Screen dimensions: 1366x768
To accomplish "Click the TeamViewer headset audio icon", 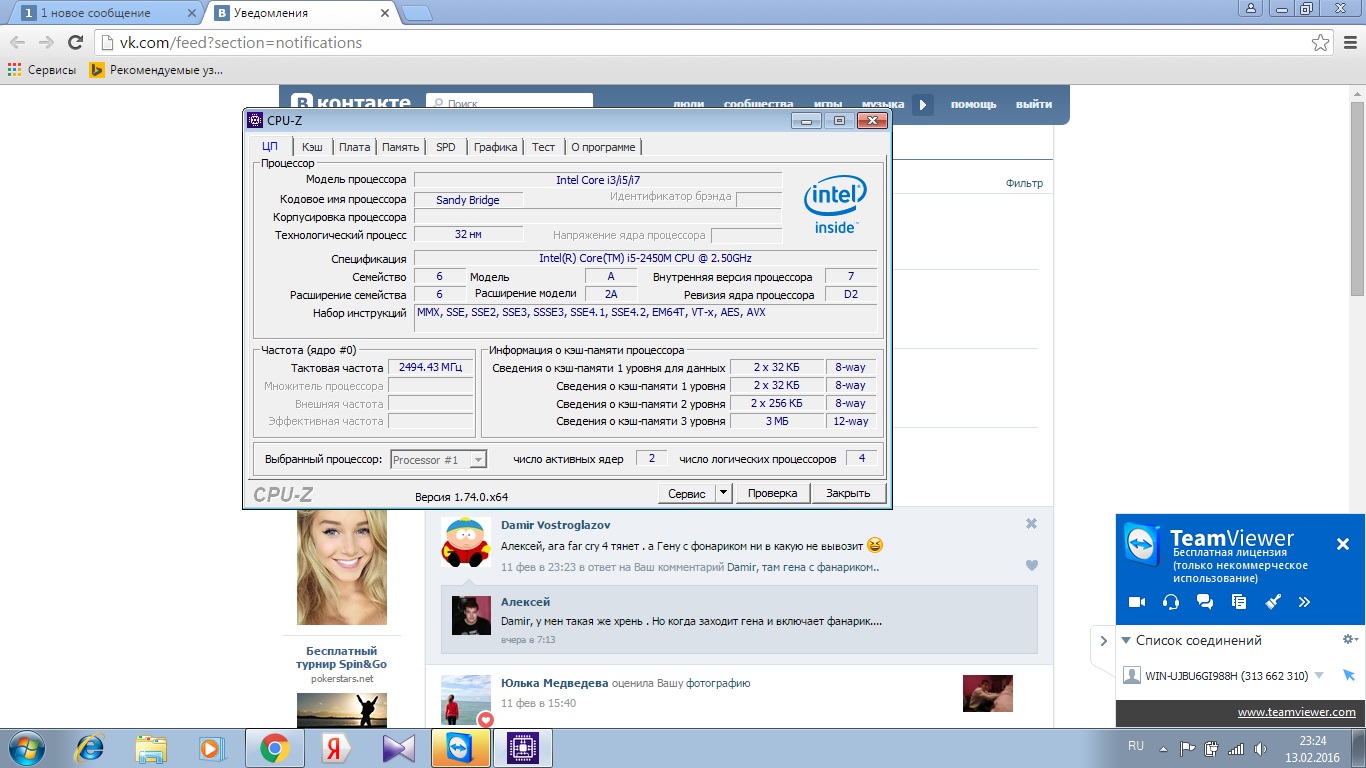I will click(1171, 602).
